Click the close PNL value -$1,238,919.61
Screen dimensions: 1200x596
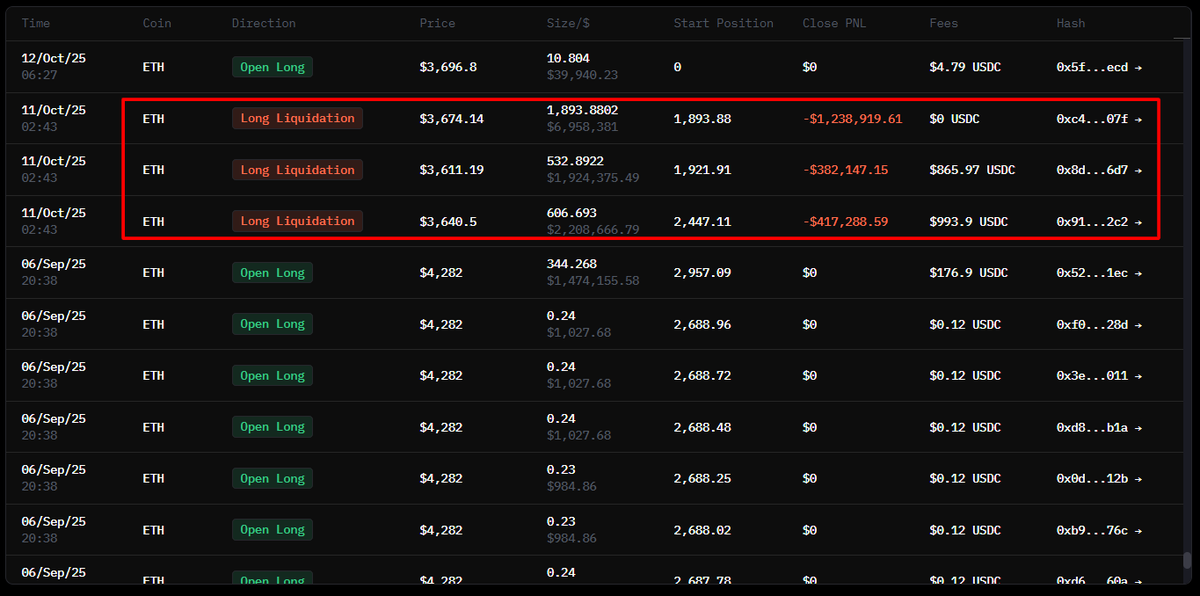(x=852, y=119)
